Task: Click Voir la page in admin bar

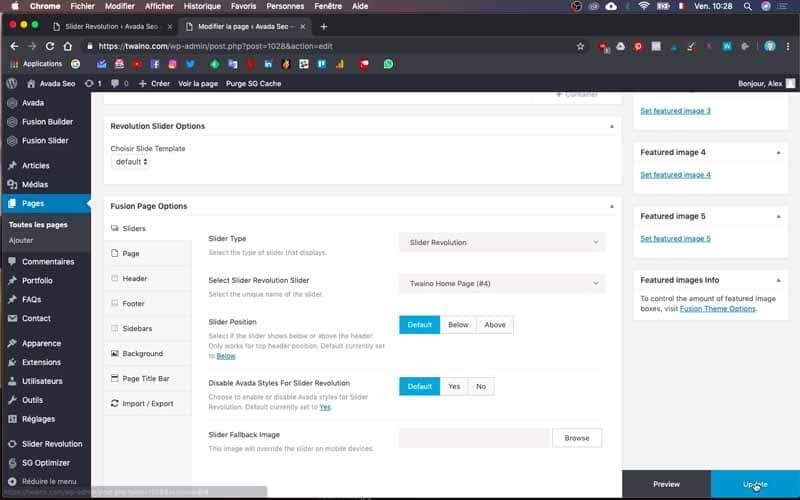Action: tap(198, 83)
